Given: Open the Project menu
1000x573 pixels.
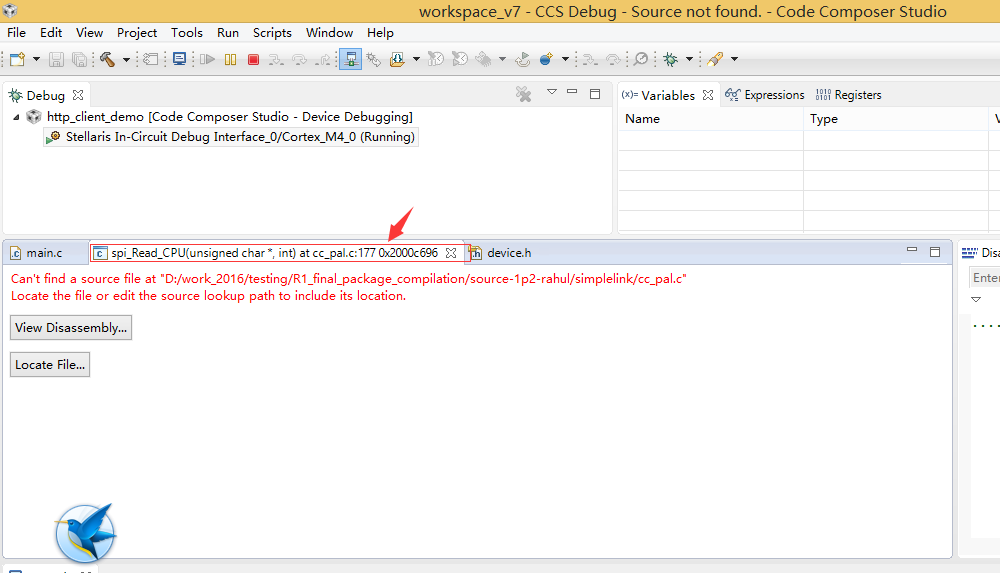Looking at the screenshot, I should (x=136, y=33).
